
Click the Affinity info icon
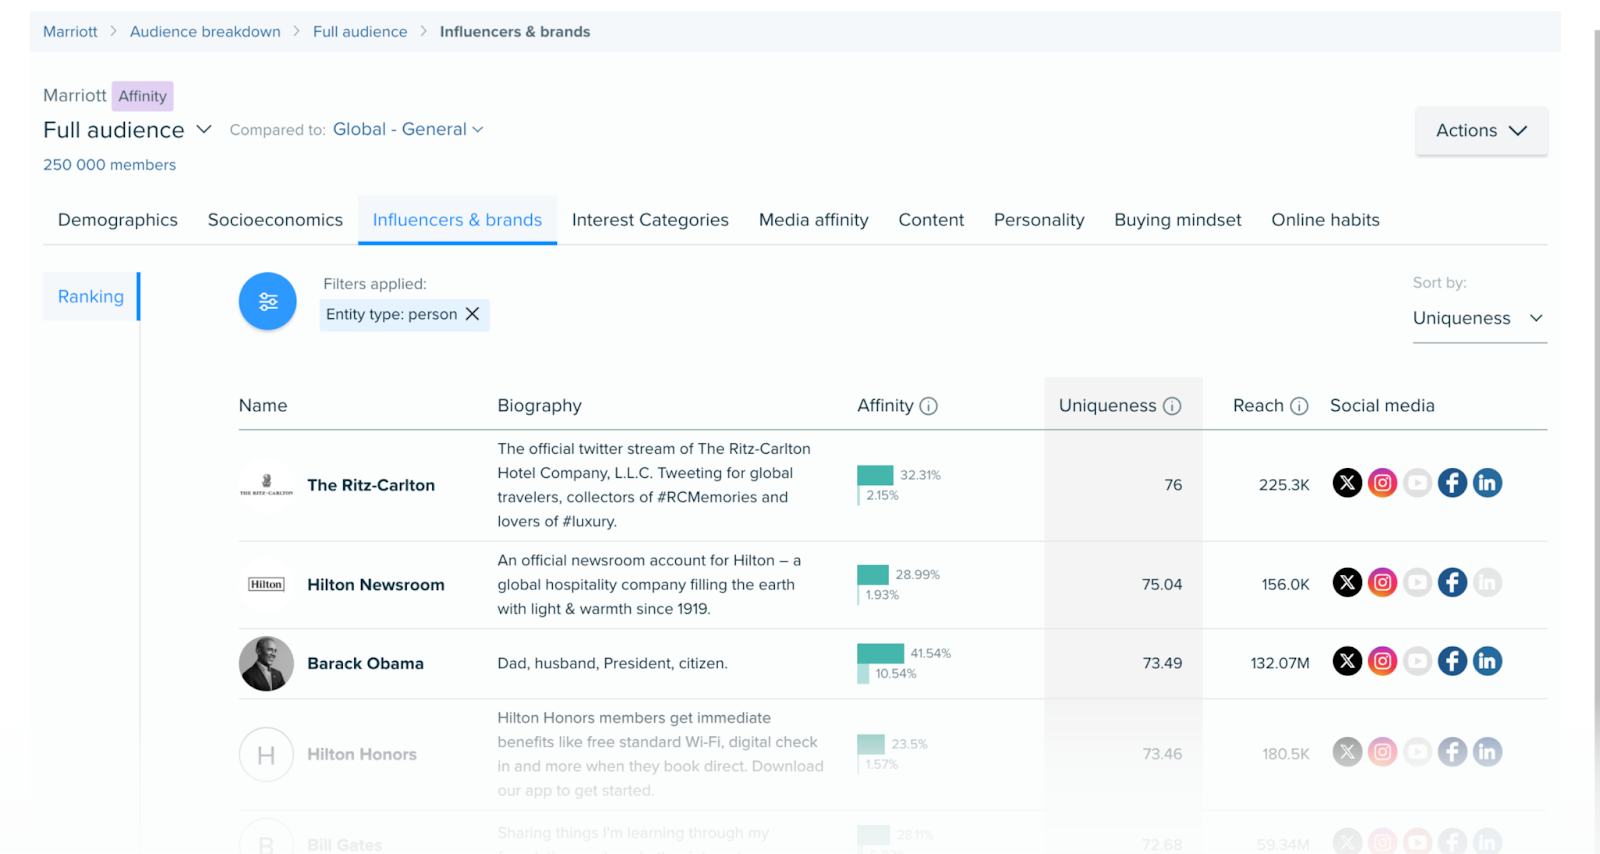pyautogui.click(x=928, y=406)
